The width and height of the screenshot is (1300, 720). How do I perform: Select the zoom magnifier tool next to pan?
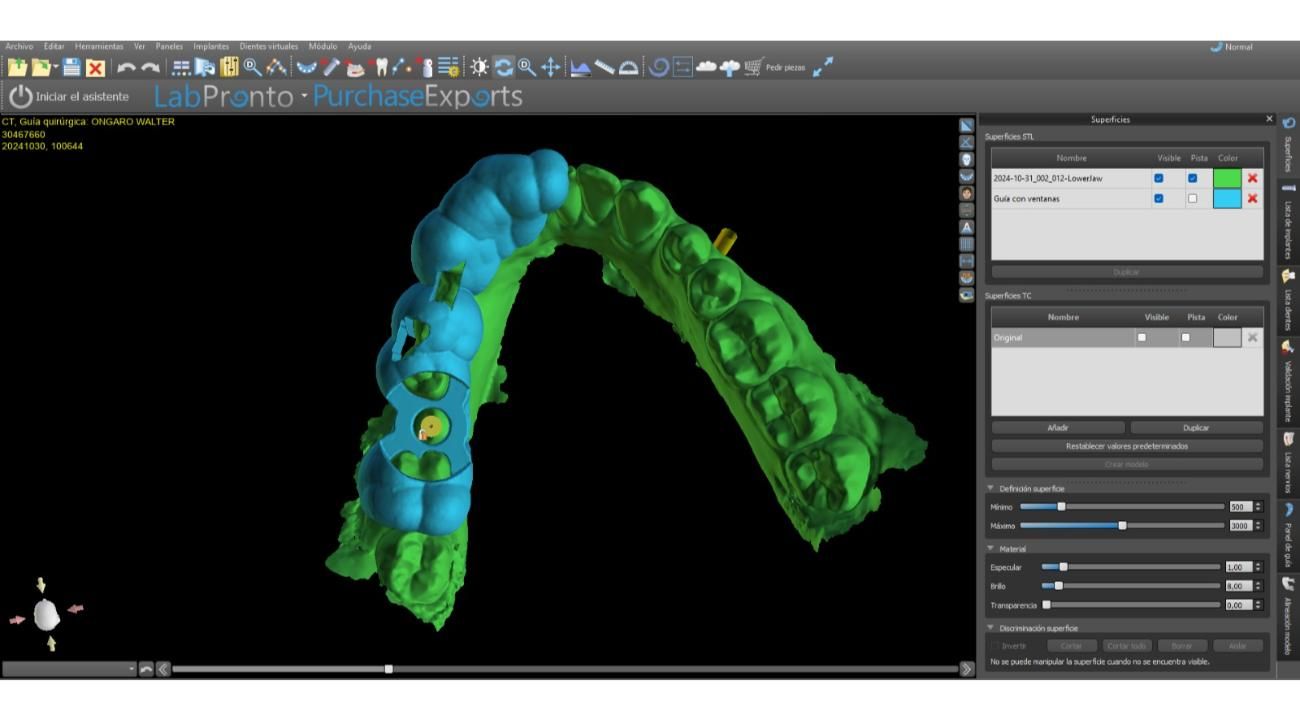(x=526, y=67)
